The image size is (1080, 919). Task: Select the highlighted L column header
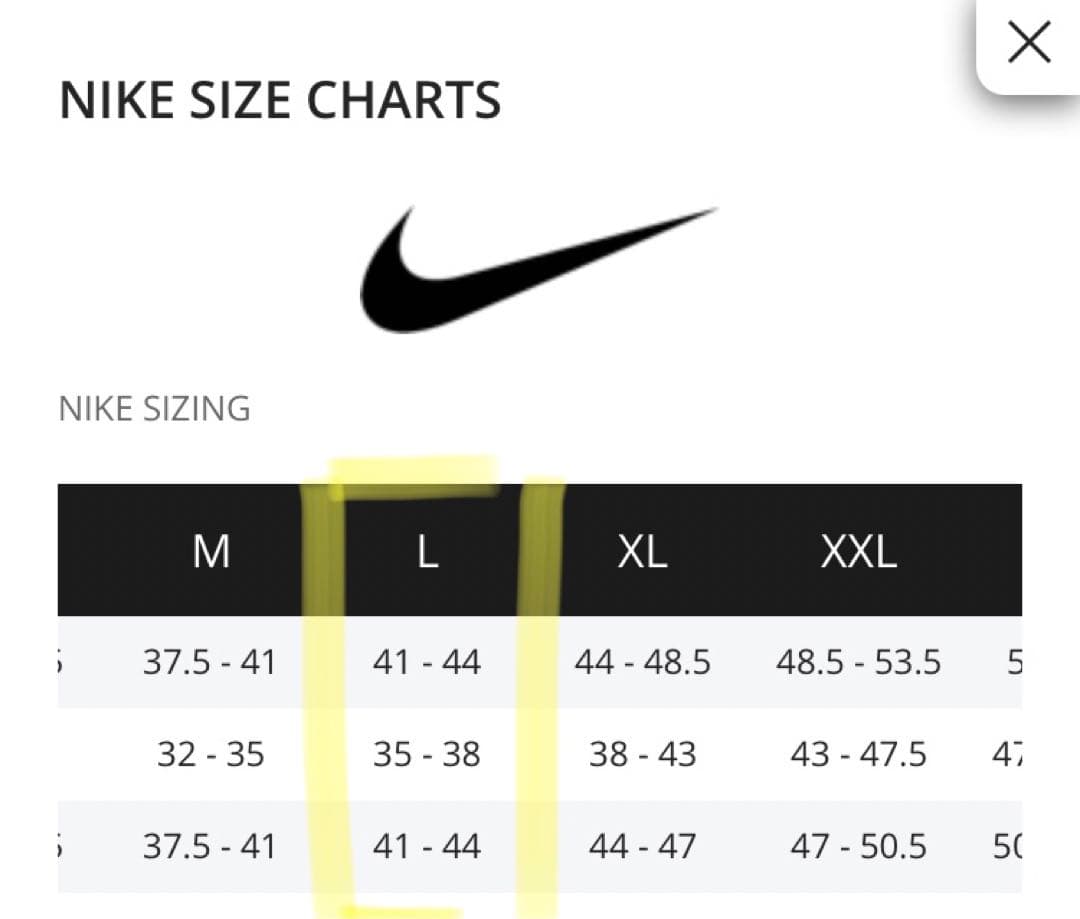pos(427,550)
